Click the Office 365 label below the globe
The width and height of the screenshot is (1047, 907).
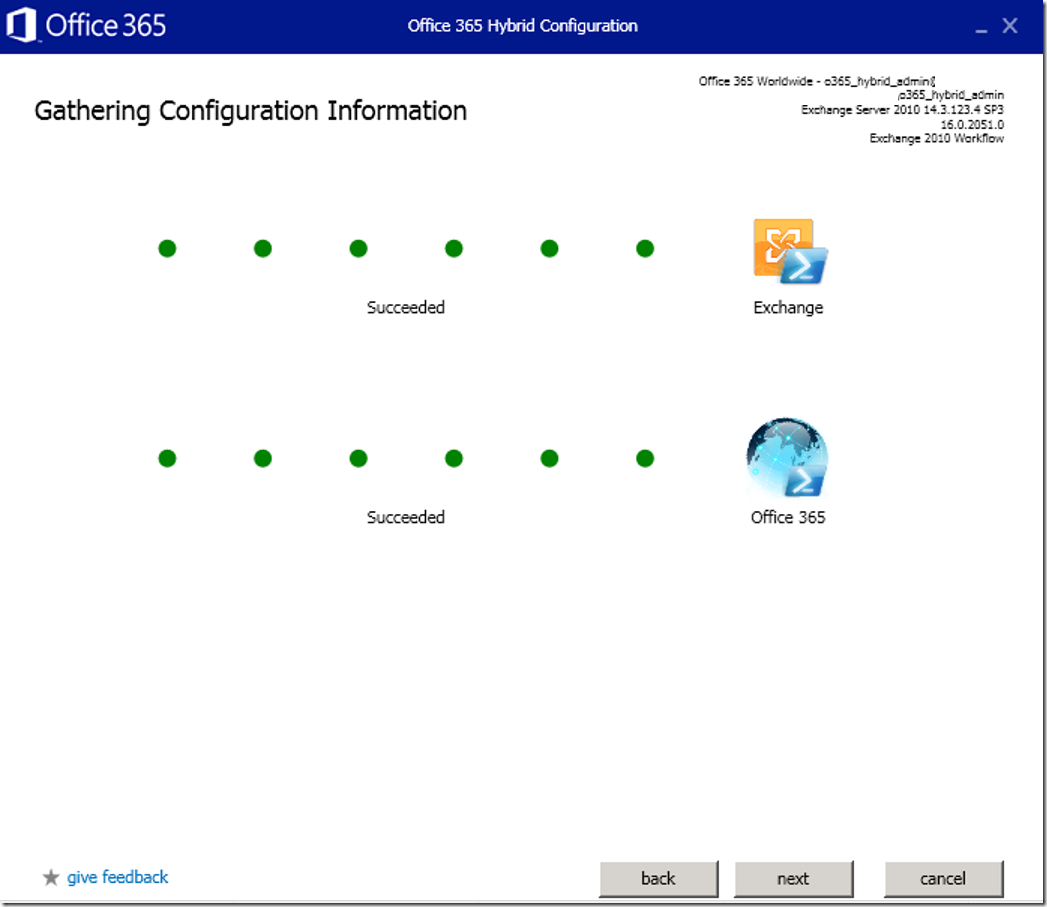(788, 517)
